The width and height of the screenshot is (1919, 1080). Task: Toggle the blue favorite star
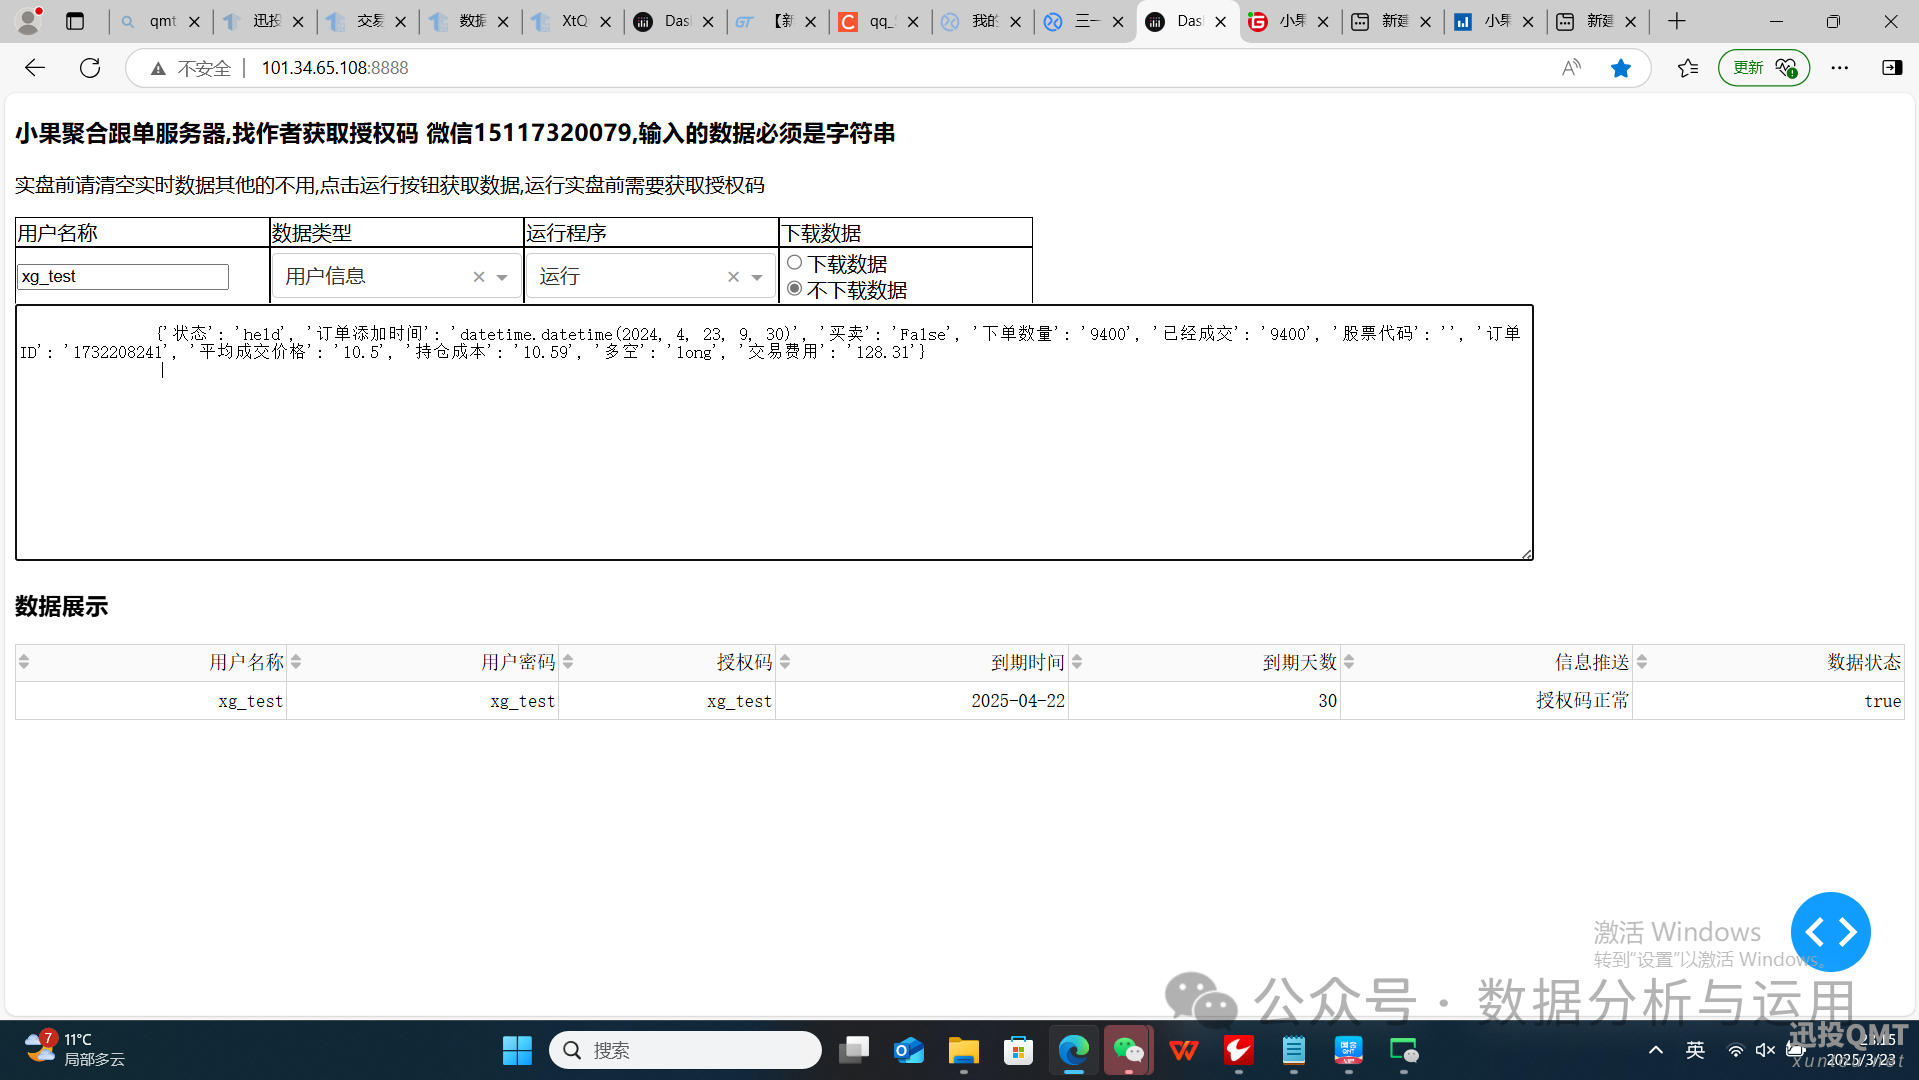(x=1621, y=67)
